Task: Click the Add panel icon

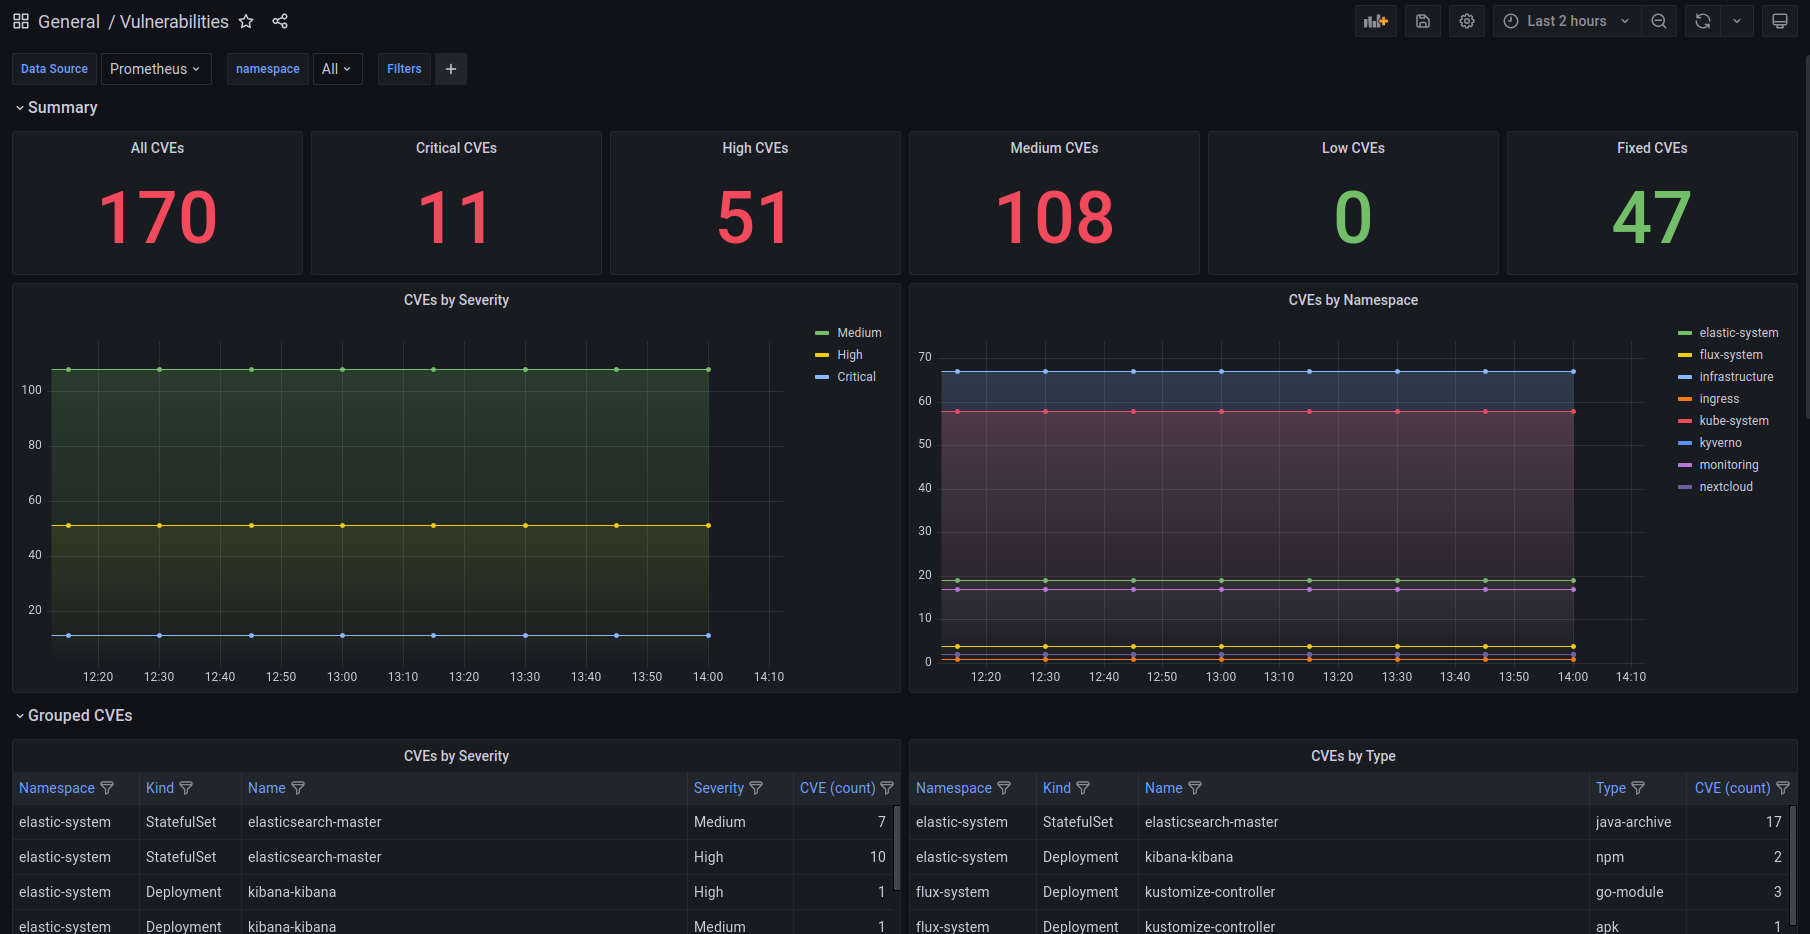Action: (x=1376, y=21)
